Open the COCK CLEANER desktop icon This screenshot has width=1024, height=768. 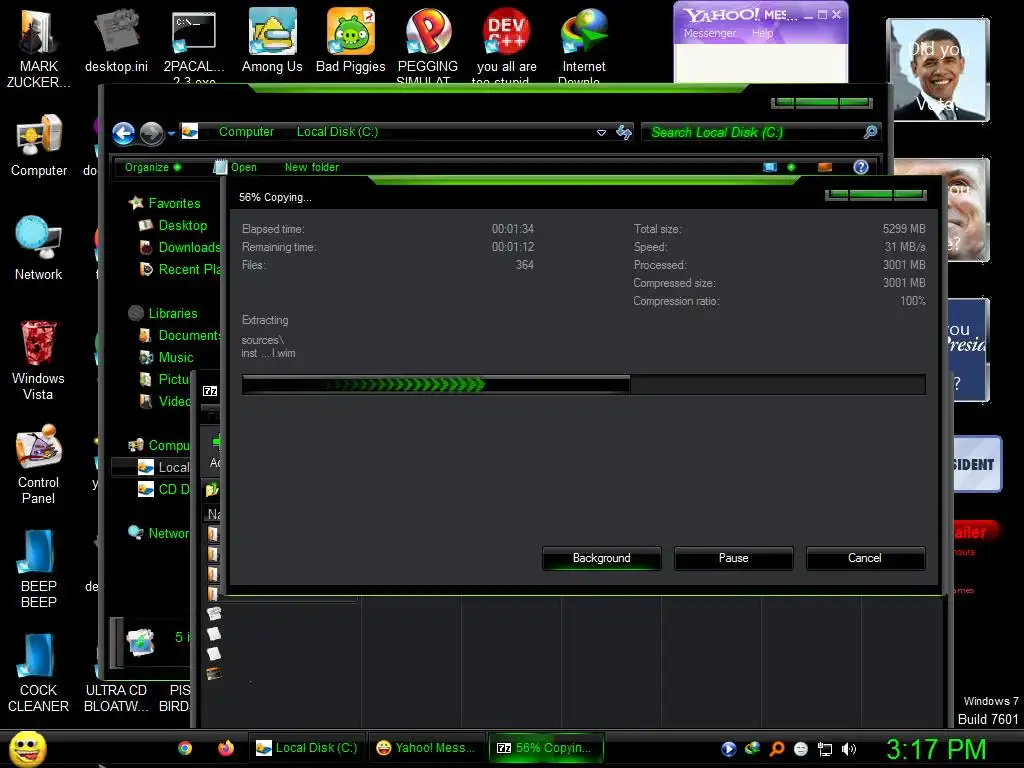coord(39,673)
